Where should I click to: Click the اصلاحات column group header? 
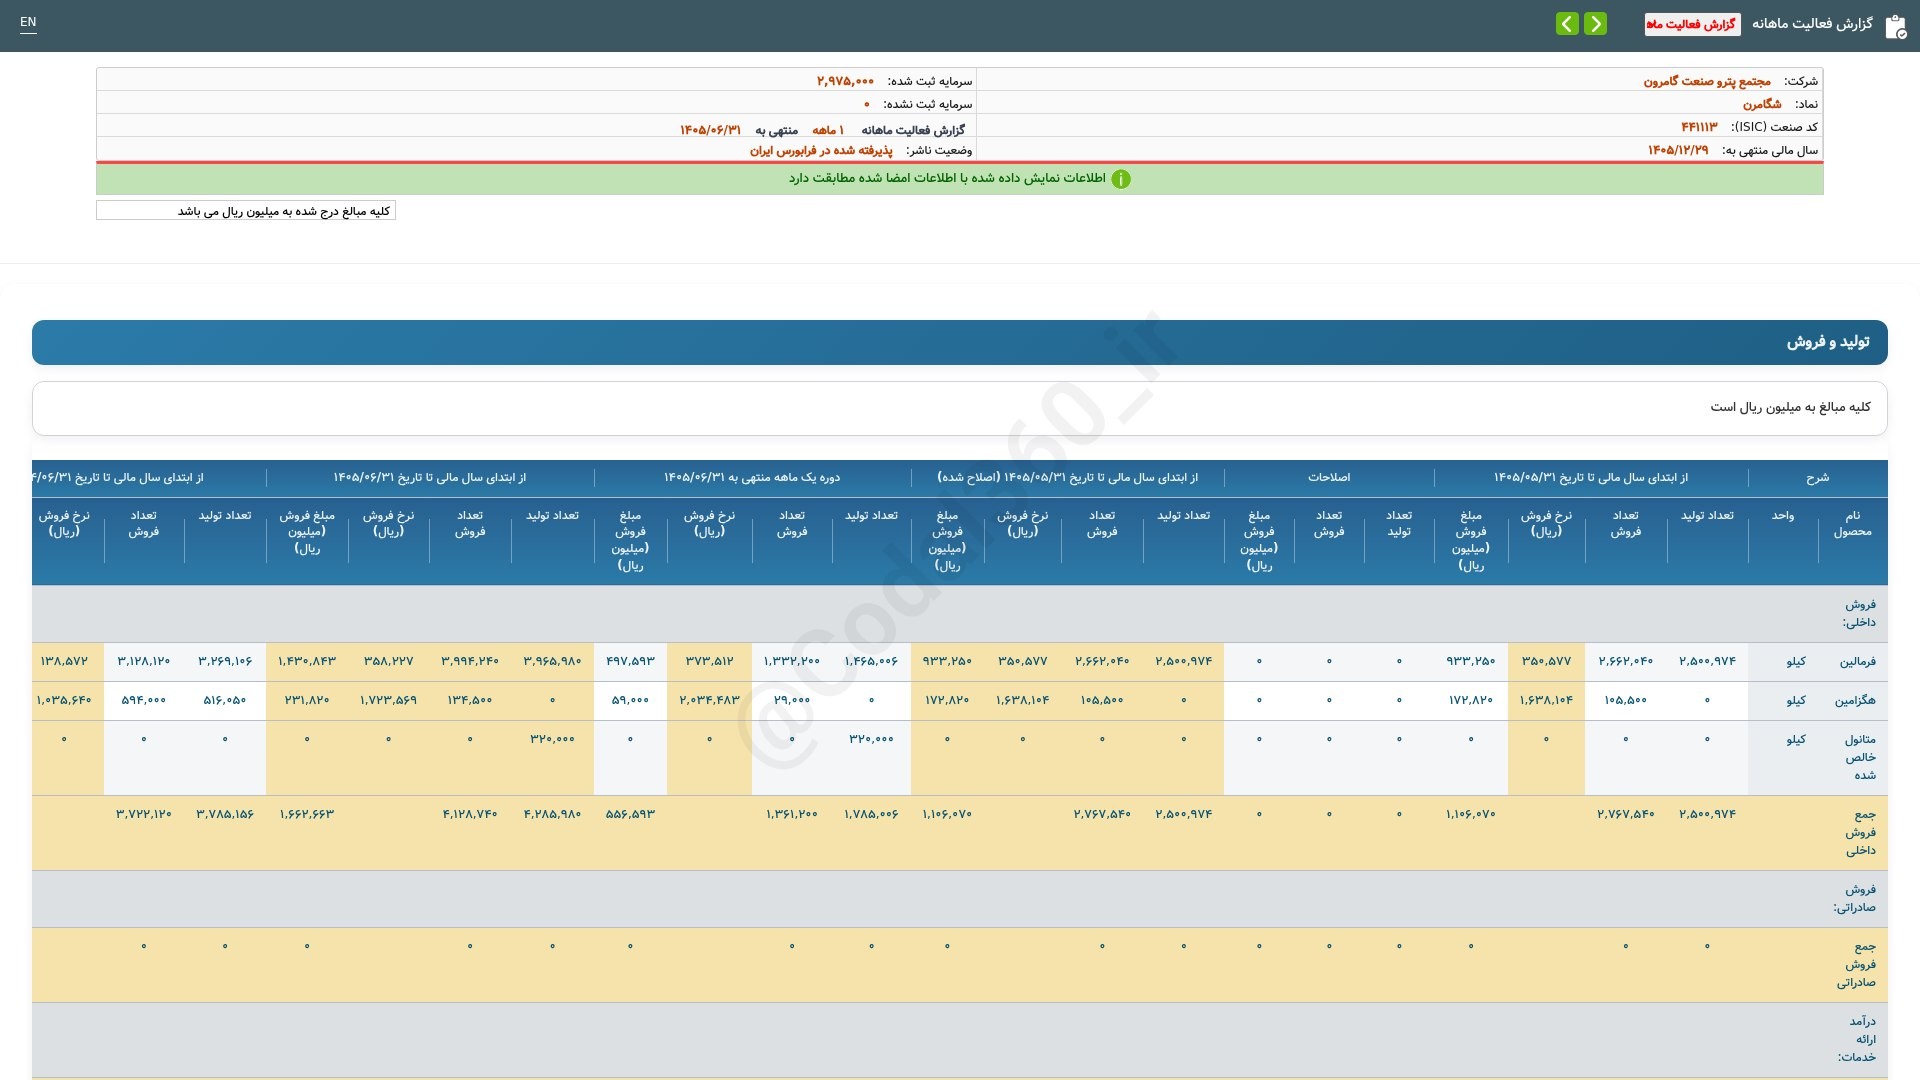tap(1329, 478)
